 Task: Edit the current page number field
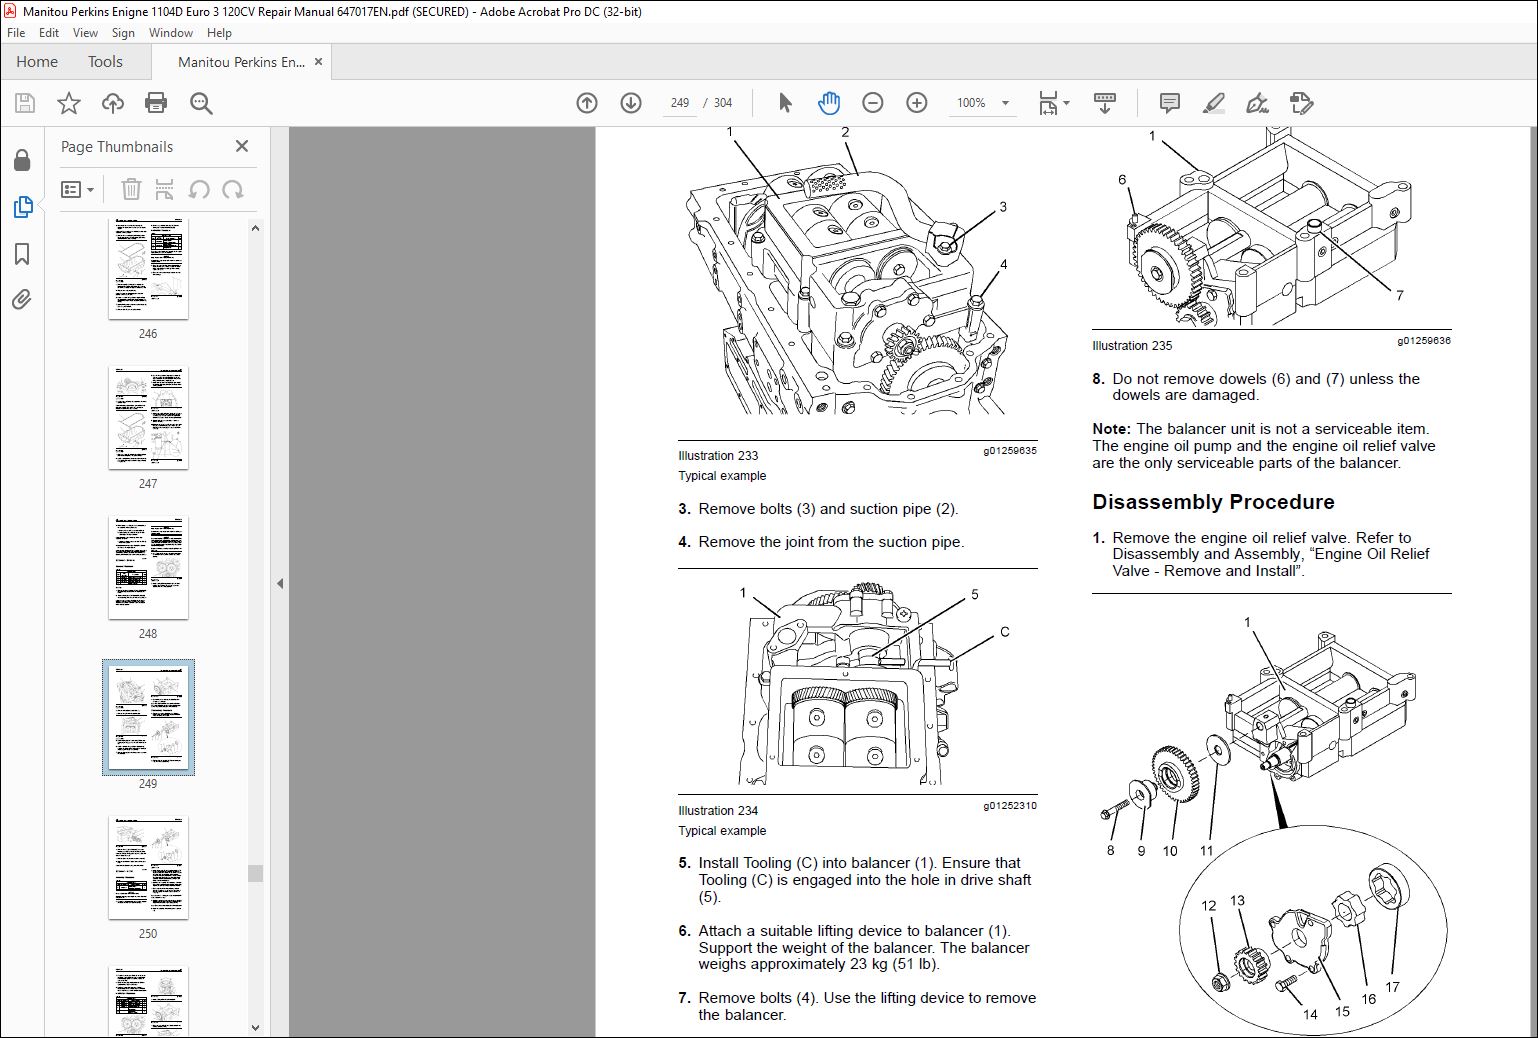(680, 103)
